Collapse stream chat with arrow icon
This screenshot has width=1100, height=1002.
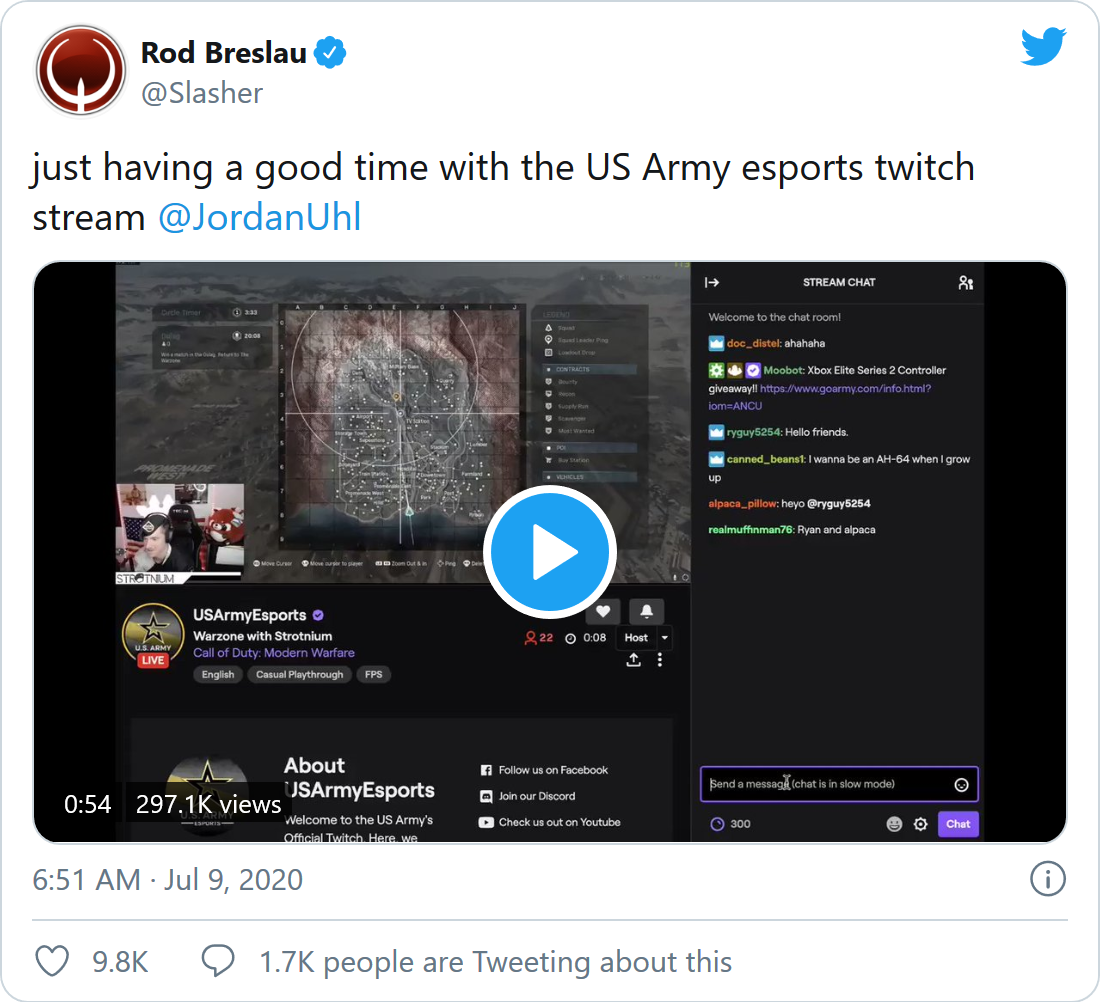tap(712, 282)
